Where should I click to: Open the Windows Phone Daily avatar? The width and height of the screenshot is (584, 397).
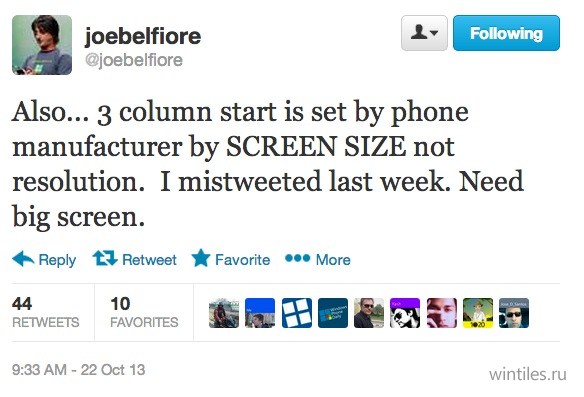tap(333, 313)
